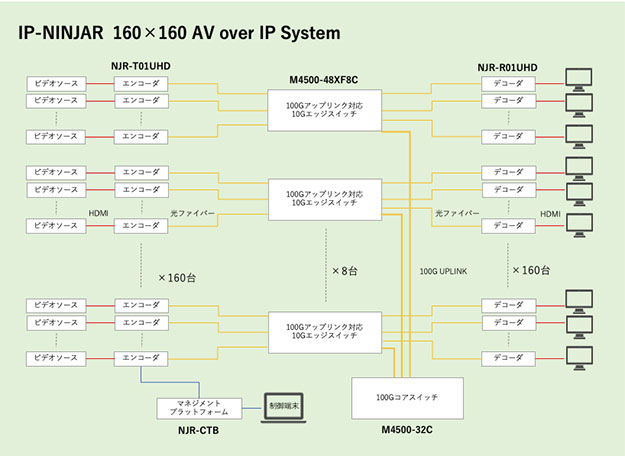Viewport: 625px width, 456px height.
Task: Click the middle 10Gエッジスイッチ box
Action: 323,200
